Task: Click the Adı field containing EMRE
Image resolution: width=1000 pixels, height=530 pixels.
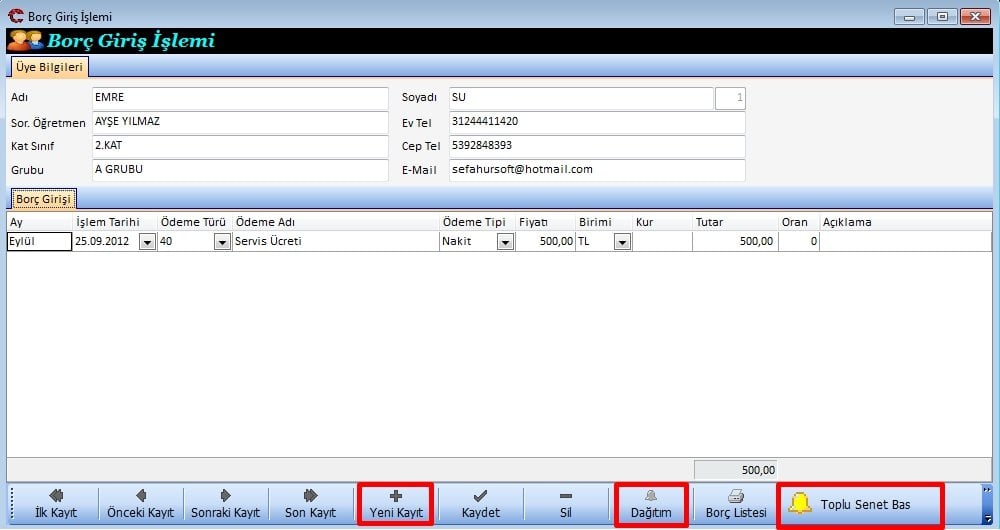Action: click(239, 98)
